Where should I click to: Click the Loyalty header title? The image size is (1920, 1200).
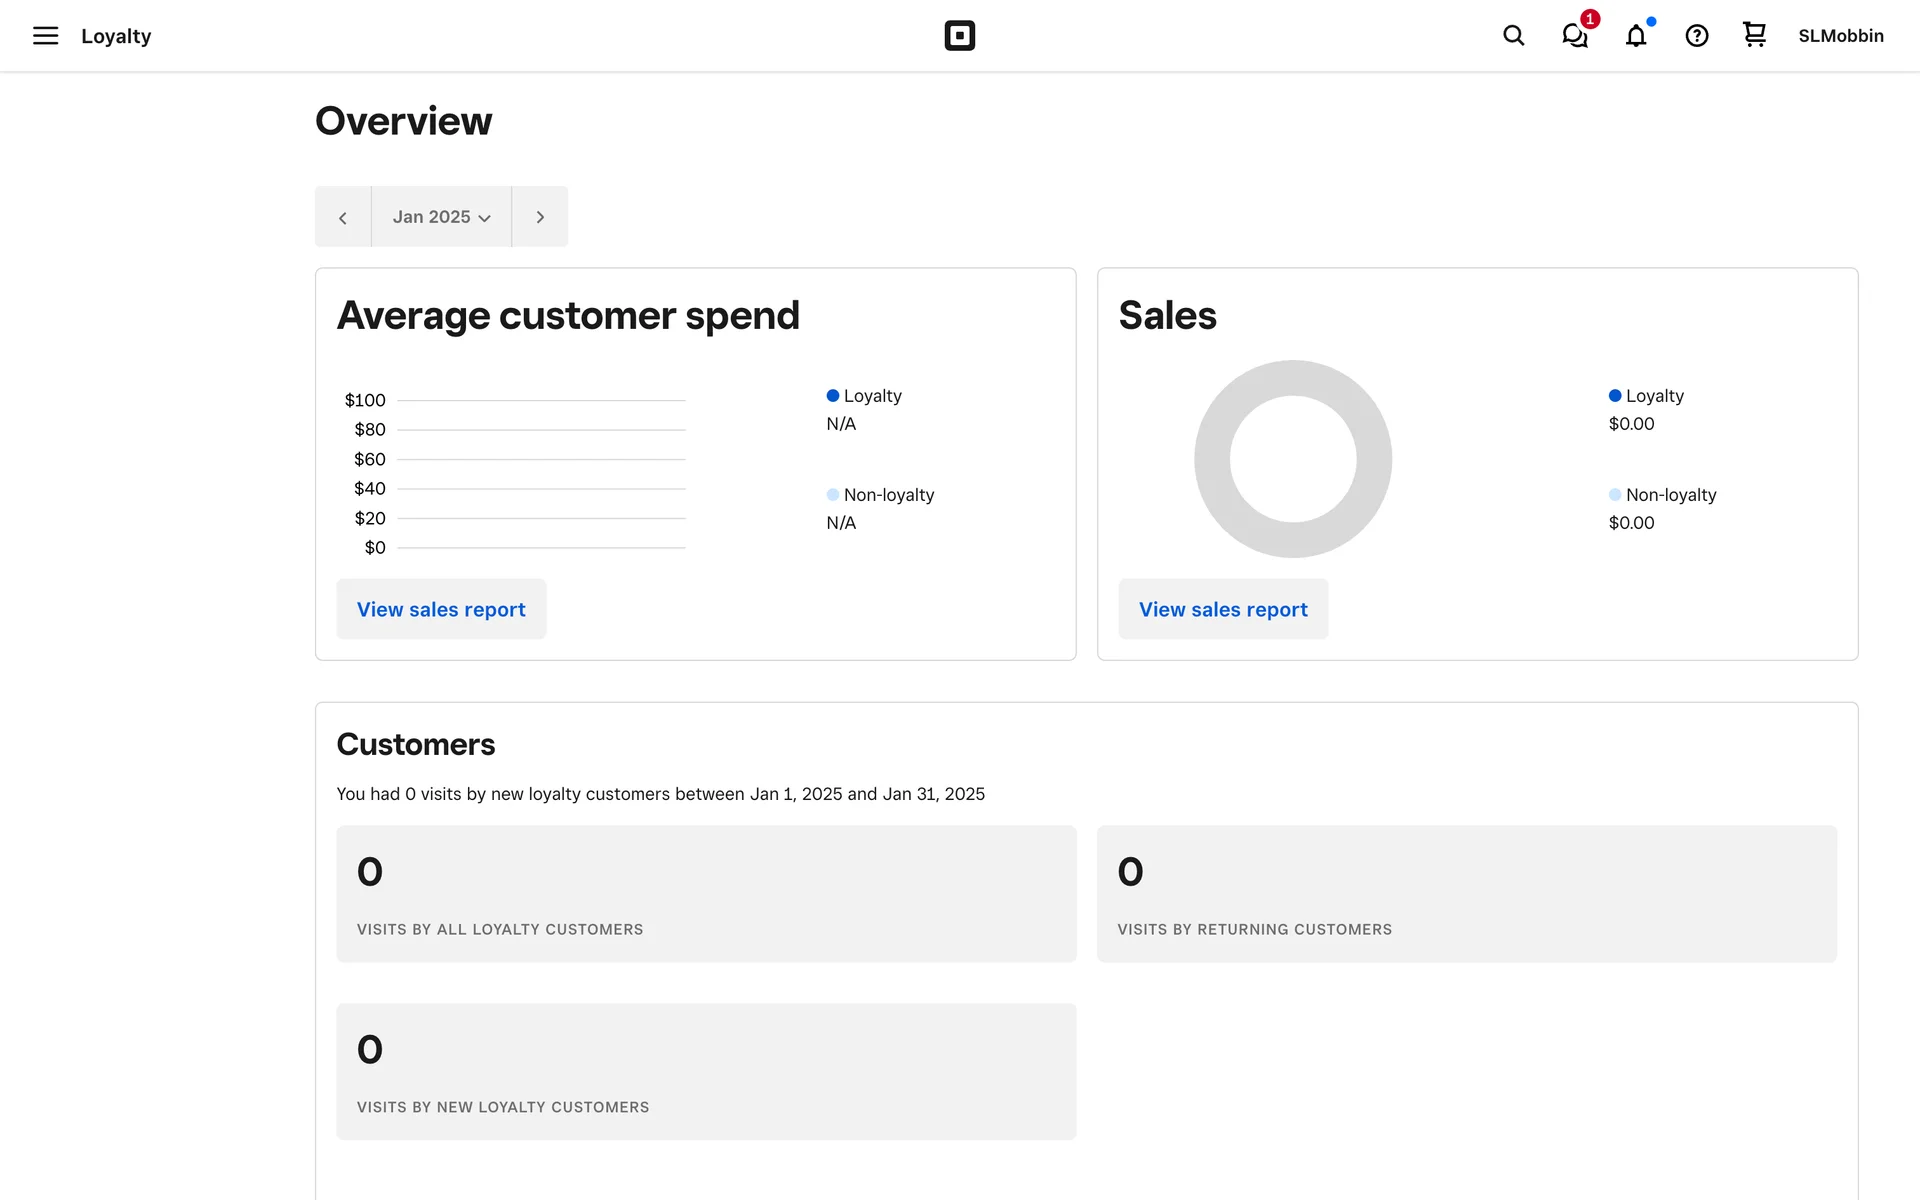[116, 36]
